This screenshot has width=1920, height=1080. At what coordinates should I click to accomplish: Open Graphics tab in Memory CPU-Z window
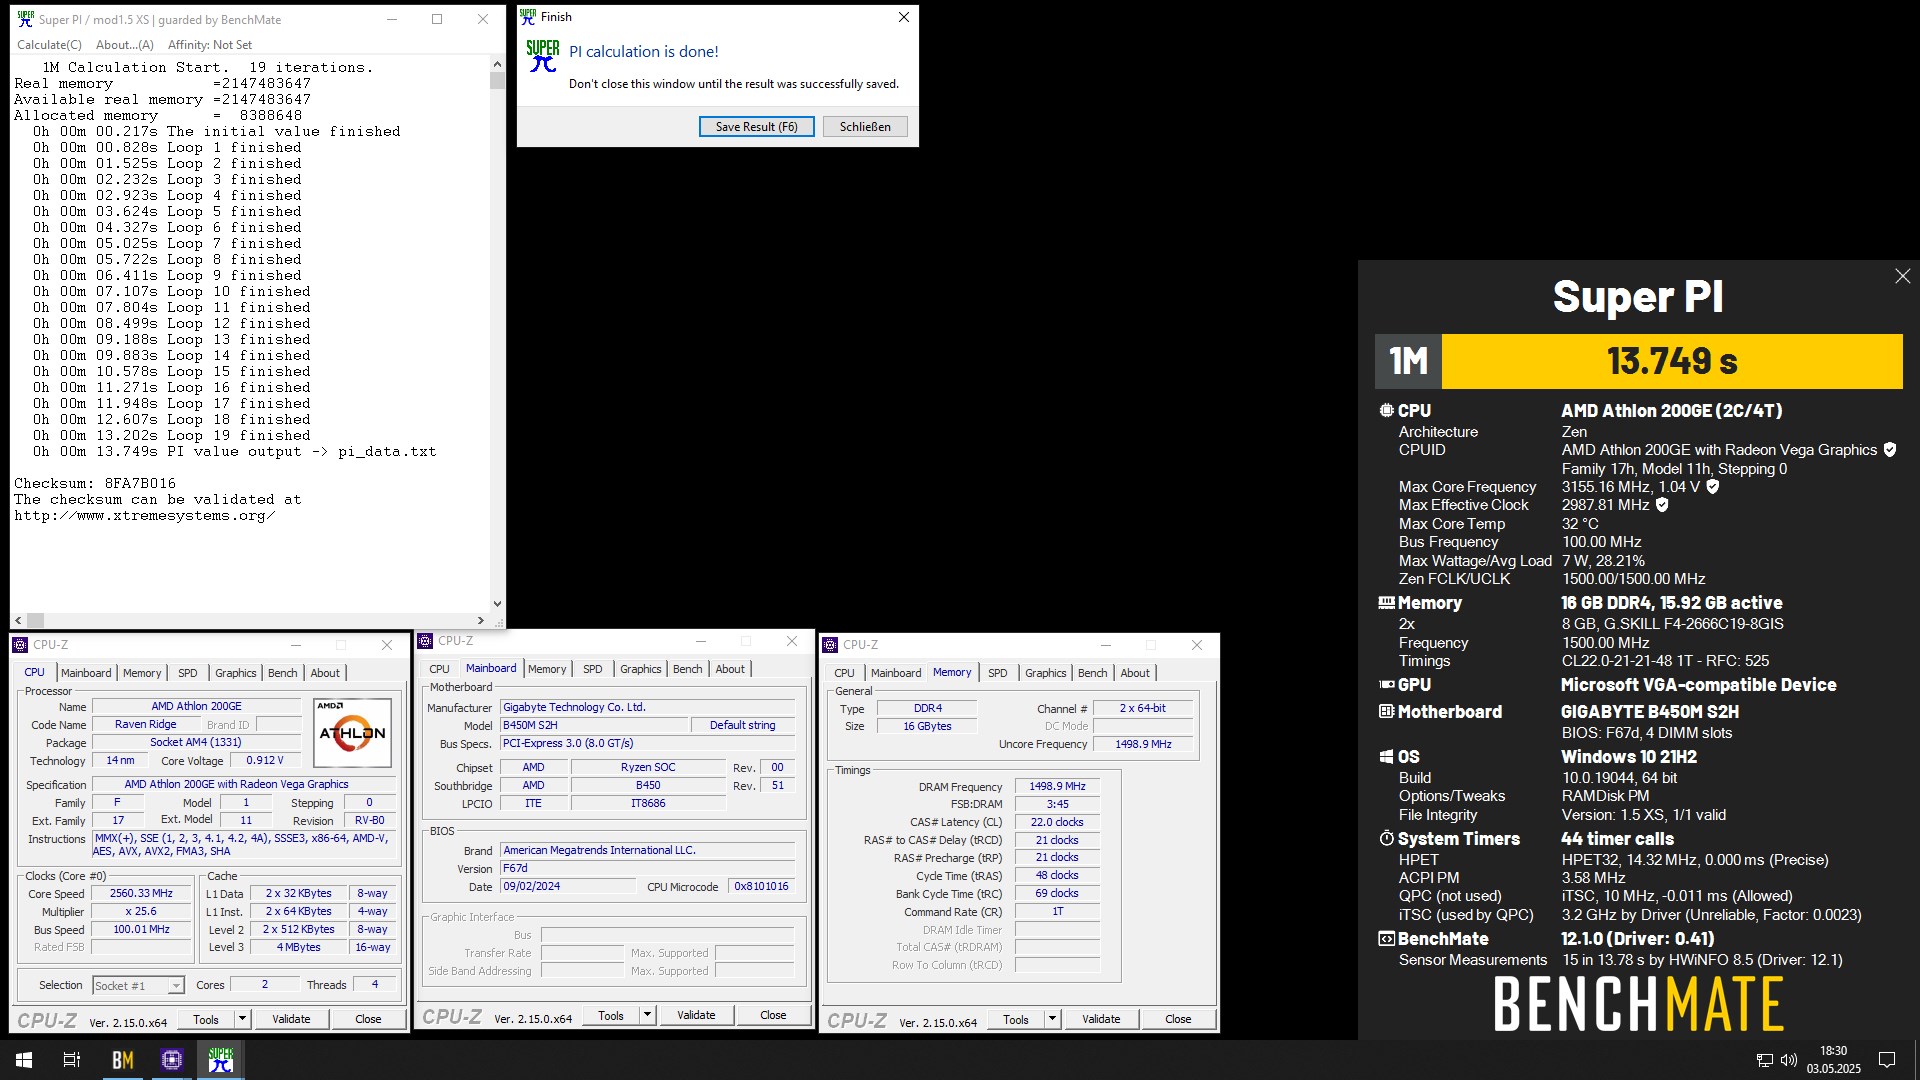pos(1045,673)
